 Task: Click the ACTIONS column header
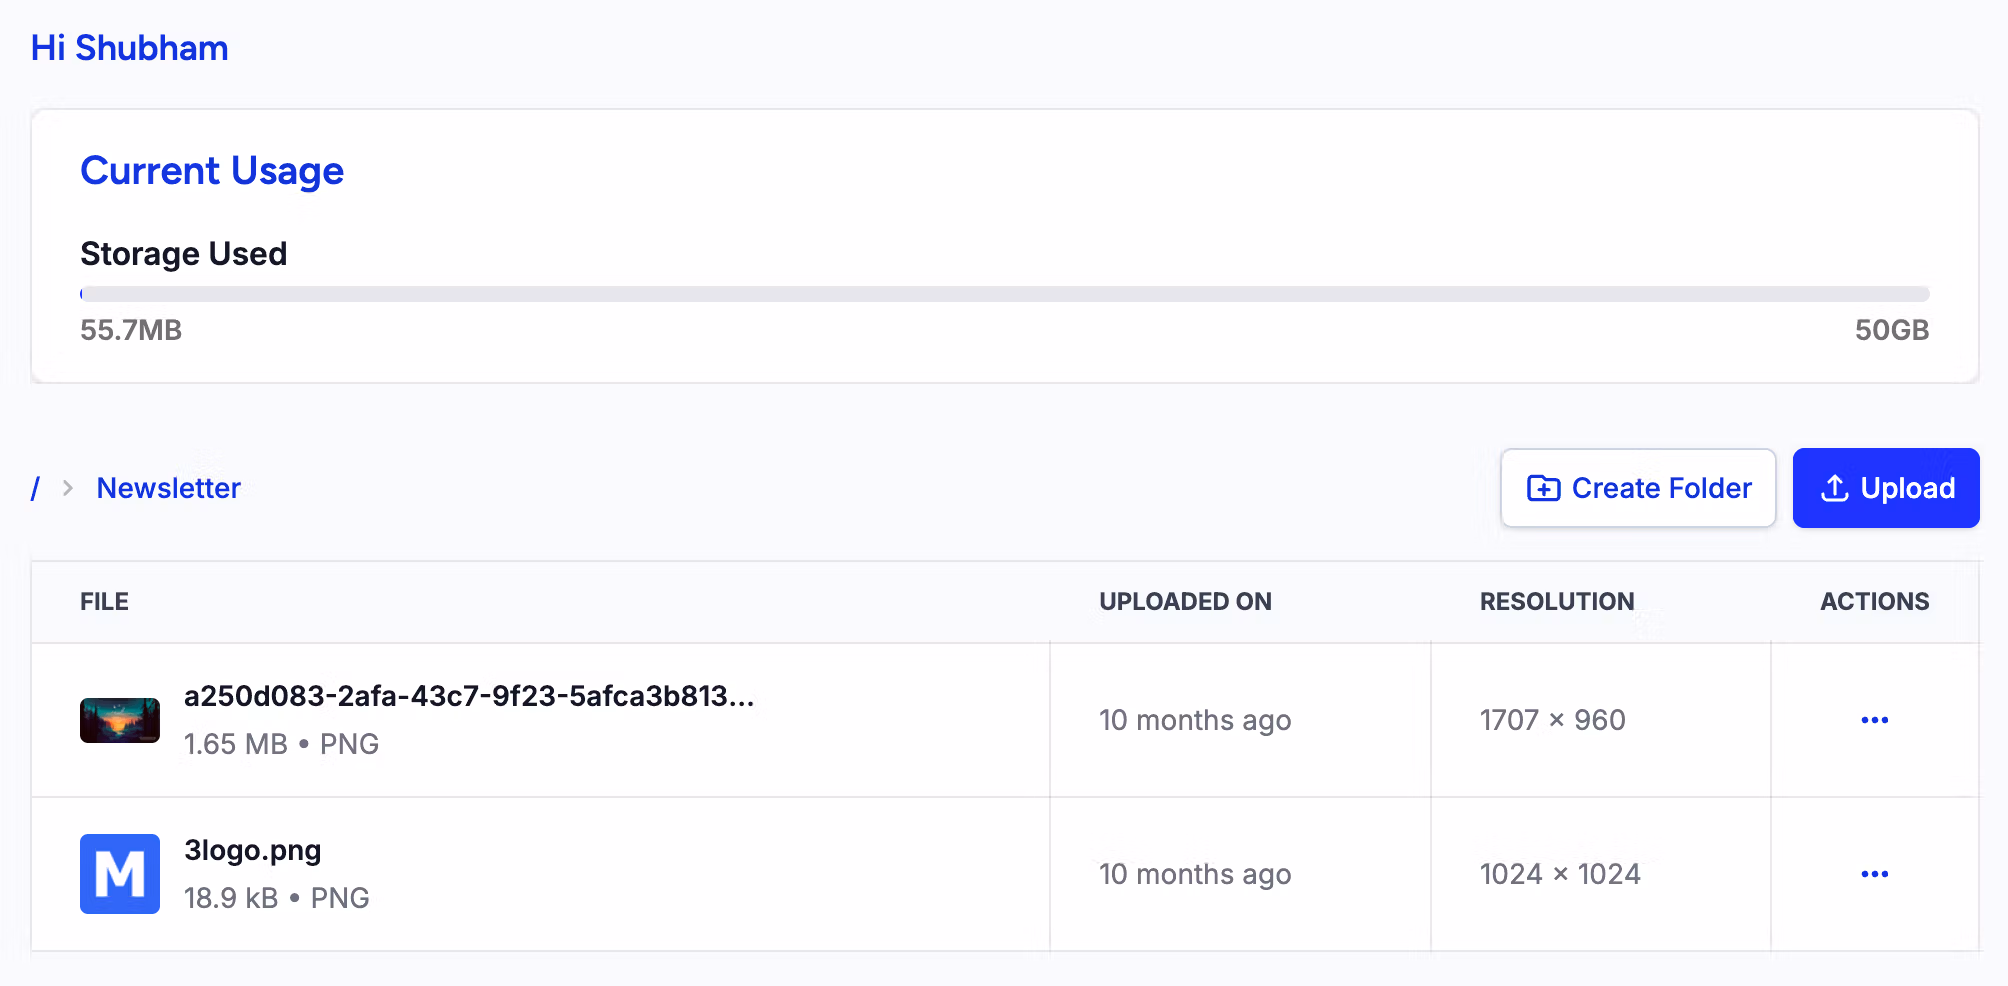point(1874,602)
